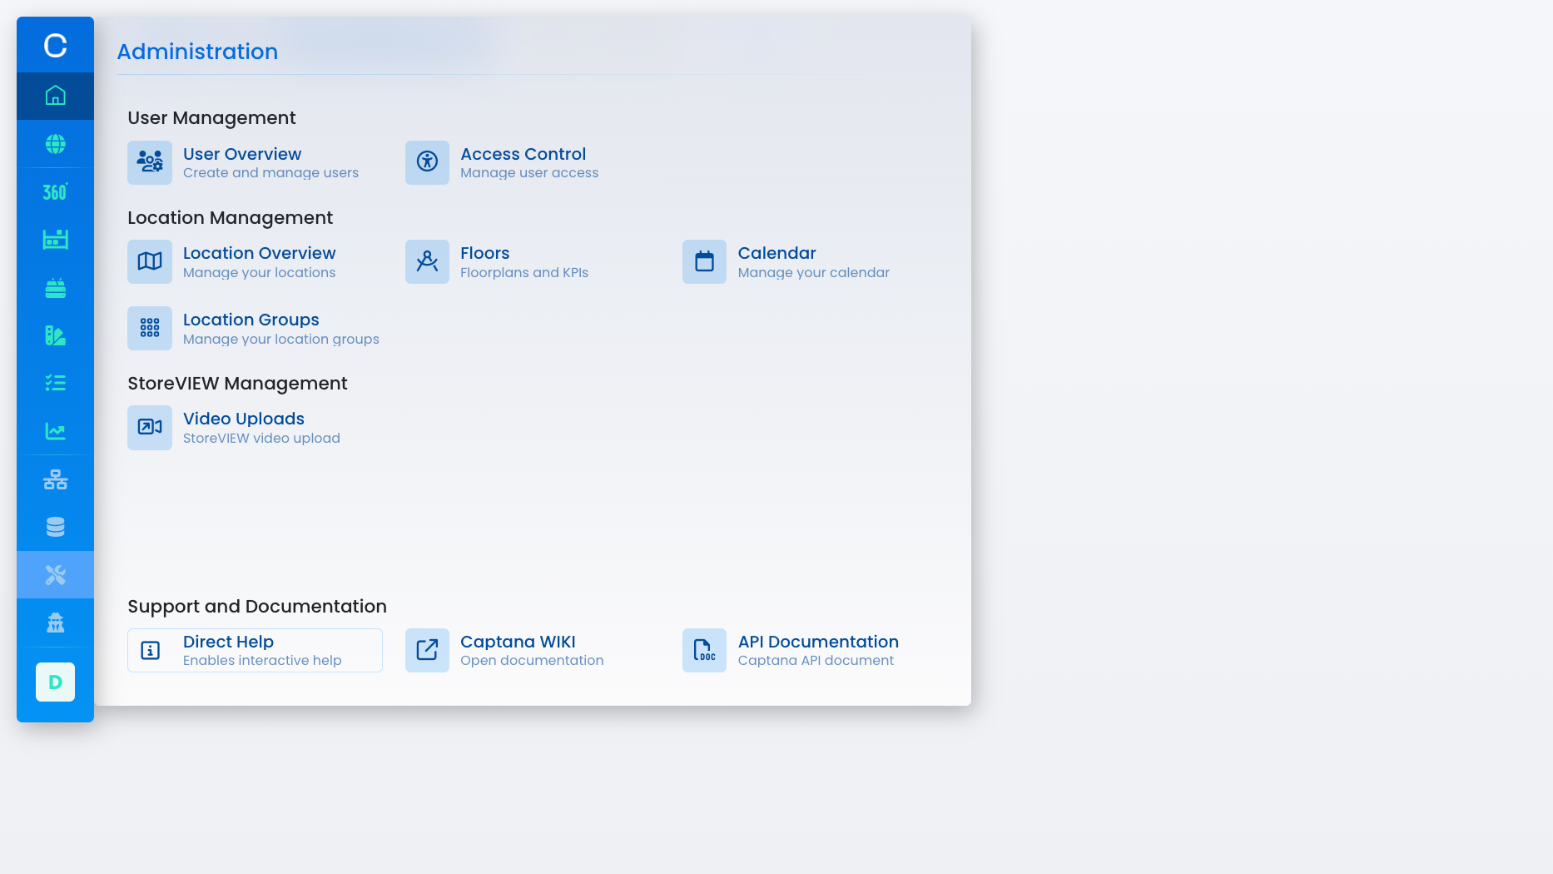The height and width of the screenshot is (874, 1553).
Task: Click the Video Uploads camera icon
Action: [x=150, y=427]
